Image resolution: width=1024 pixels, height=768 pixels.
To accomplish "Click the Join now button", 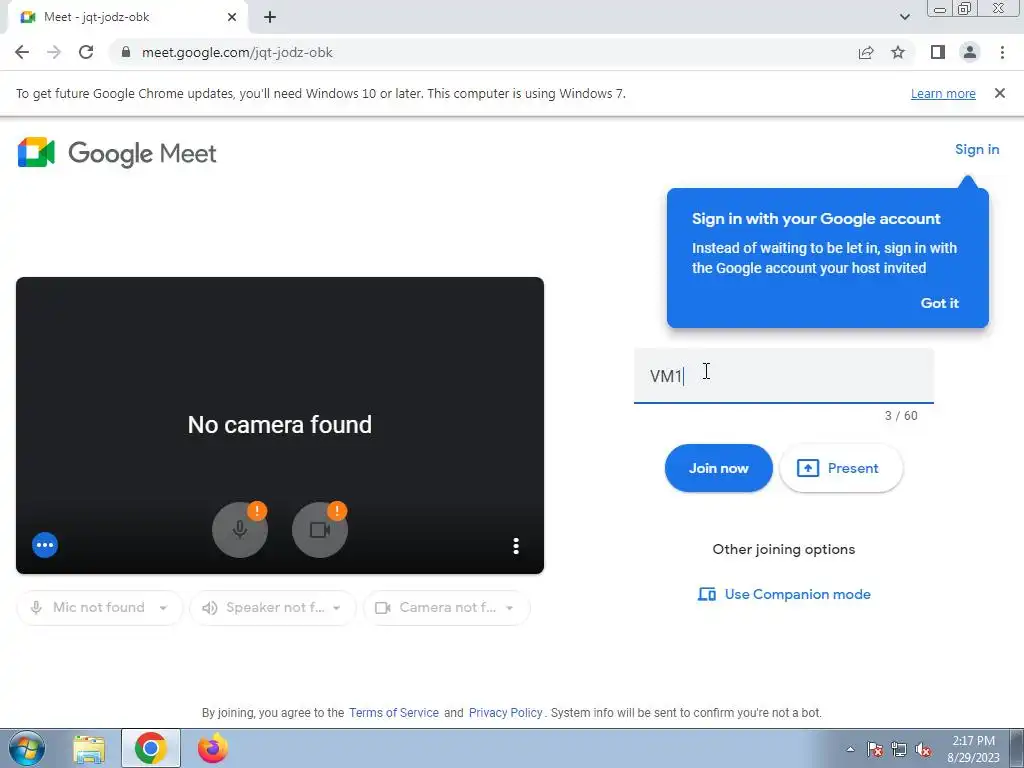I will pos(718,468).
